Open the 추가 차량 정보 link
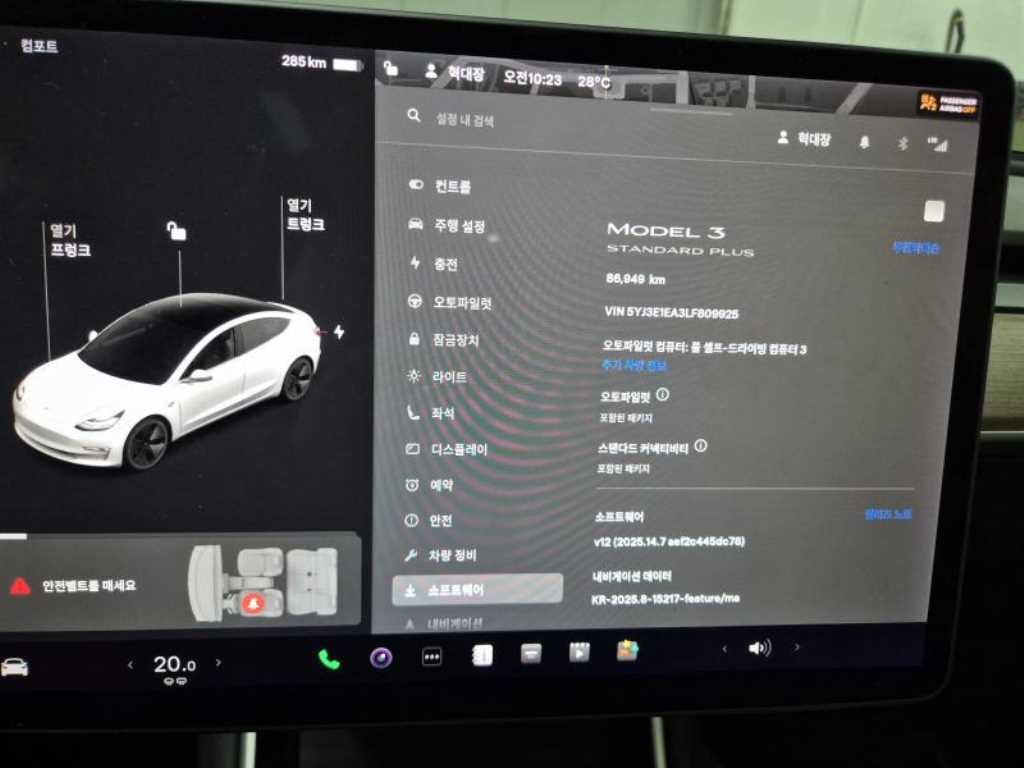The image size is (1024, 768). point(633,366)
